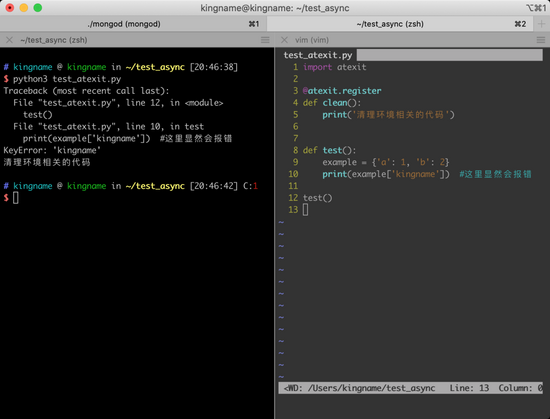Viewport: 550px width, 419px height.
Task: Close the ~/test_async (zsh) pane
Action: click(9, 40)
